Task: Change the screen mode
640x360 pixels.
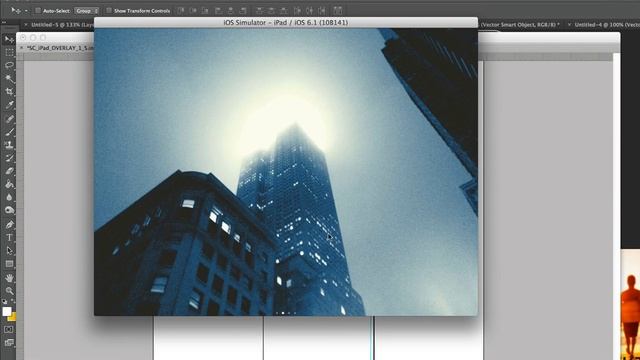Action: (x=9, y=343)
